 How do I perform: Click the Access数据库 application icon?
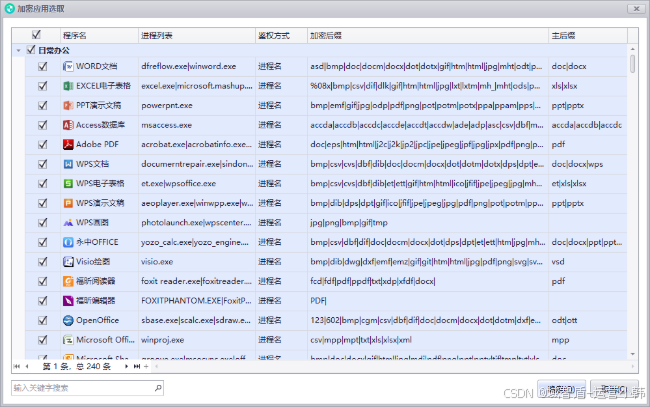coord(68,125)
